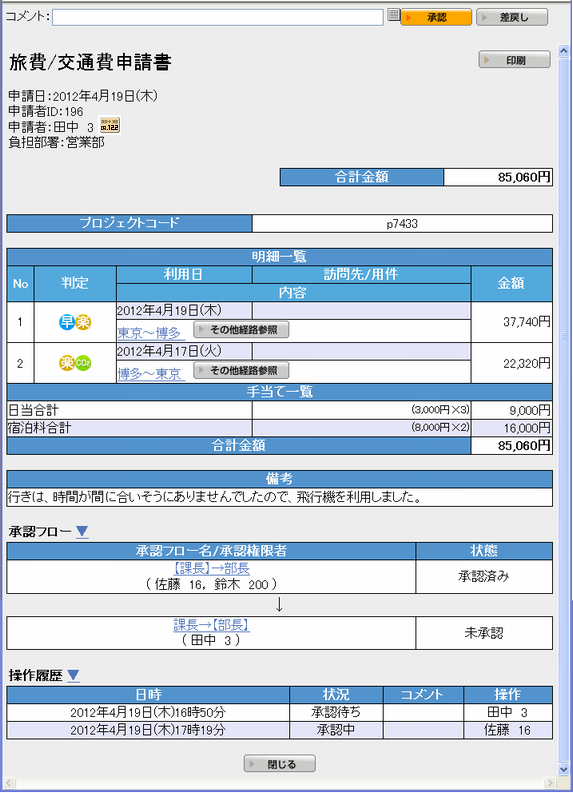The height and width of the screenshot is (793, 573).
Task: Click the 差戻し reject button
Action: [512, 17]
